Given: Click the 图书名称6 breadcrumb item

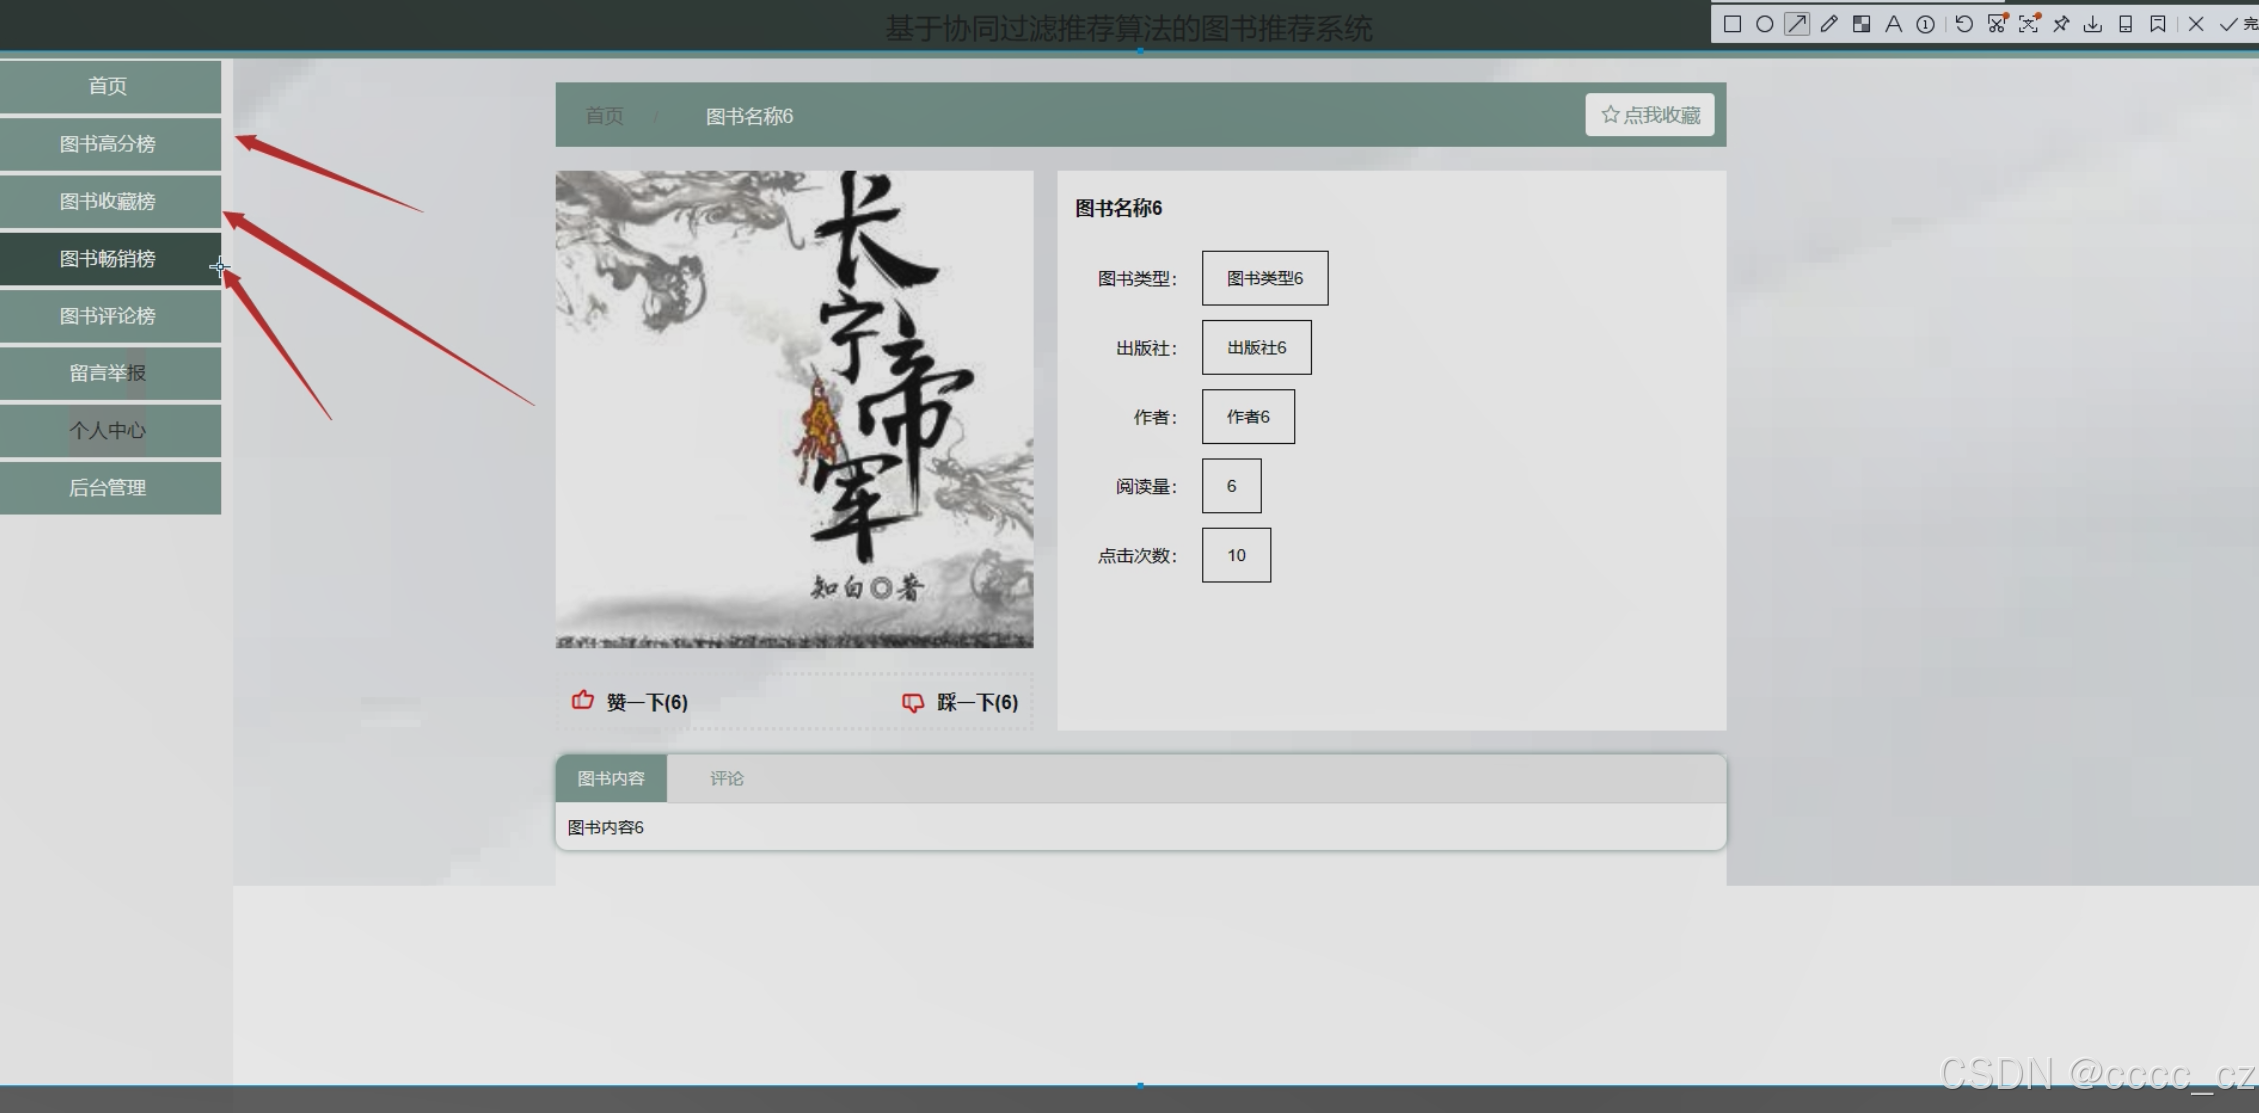Looking at the screenshot, I should point(749,116).
